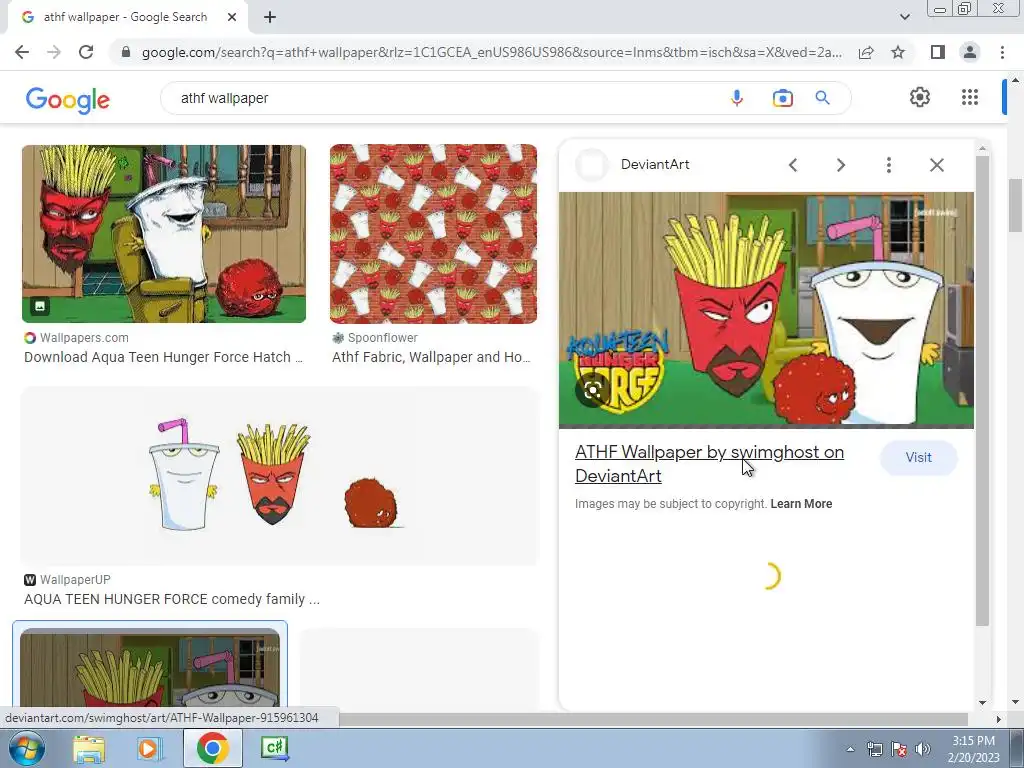Click the Google logo
1024x768 pixels.
tap(68, 100)
